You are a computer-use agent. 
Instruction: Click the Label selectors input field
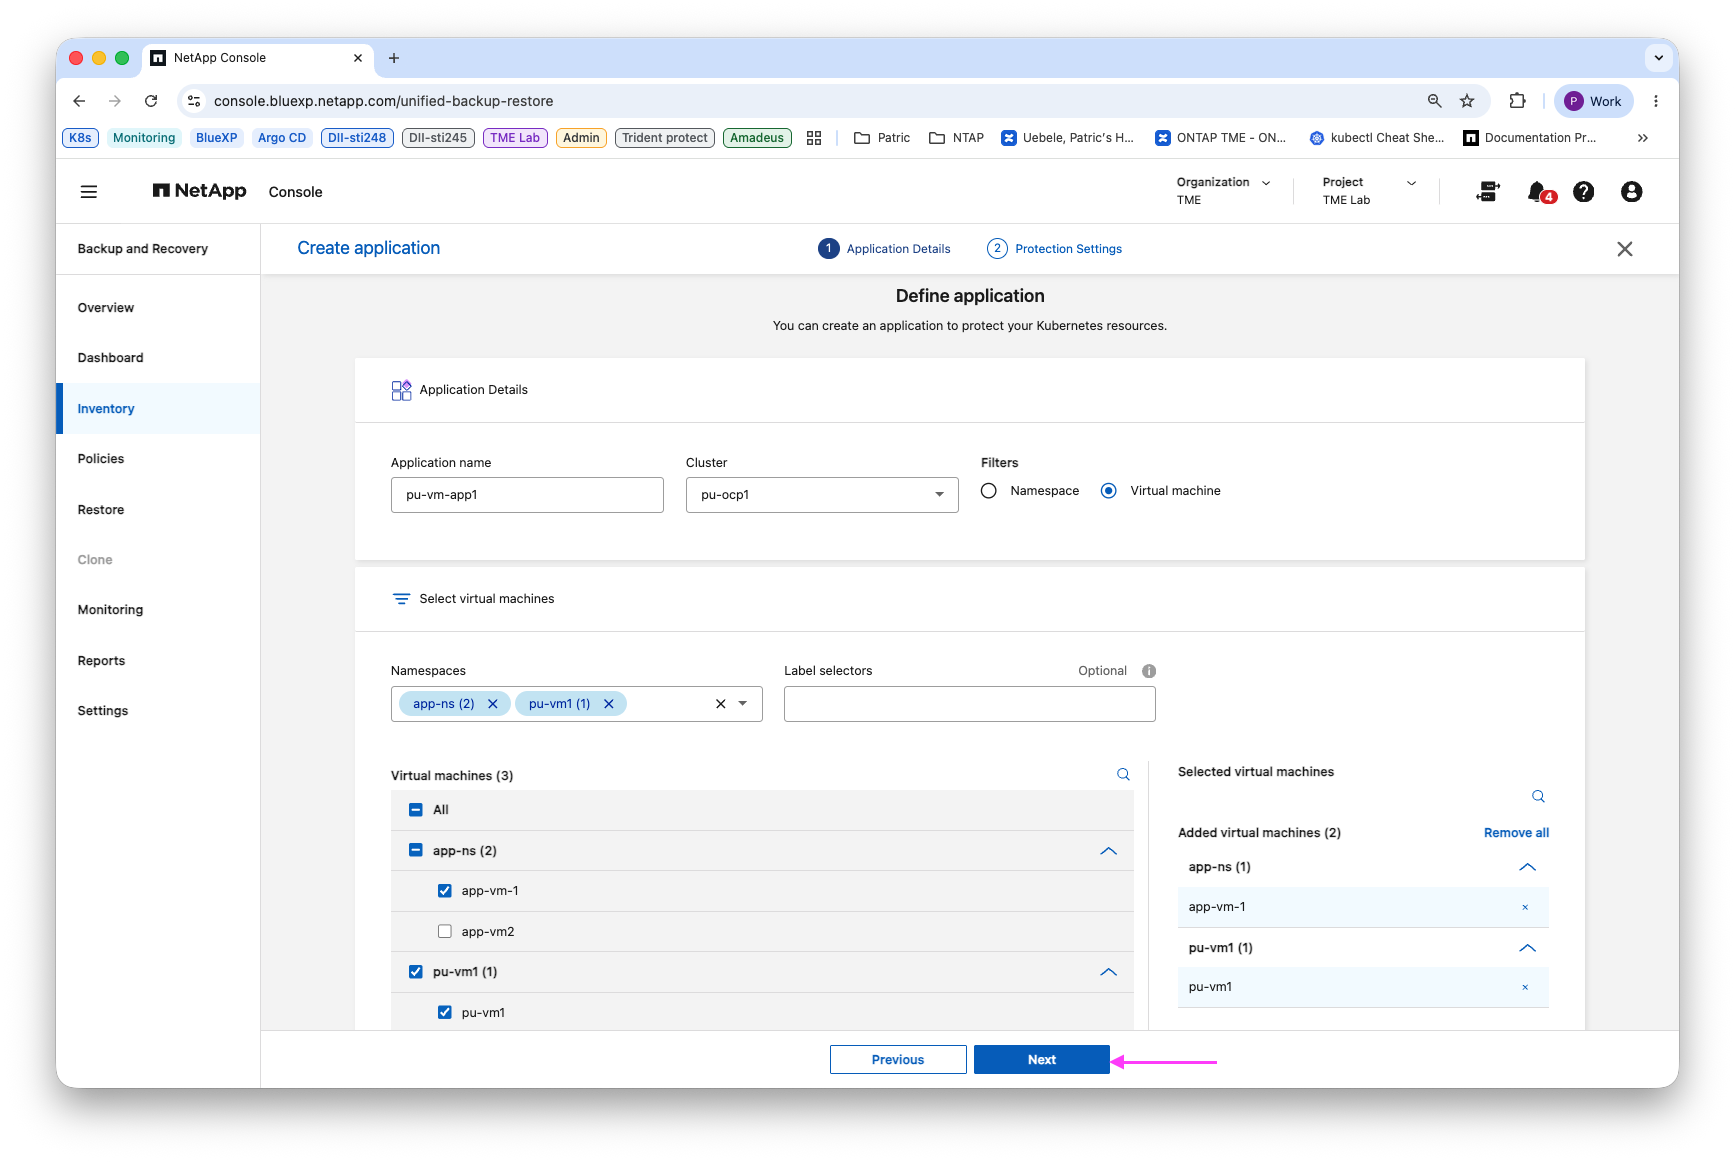(970, 704)
